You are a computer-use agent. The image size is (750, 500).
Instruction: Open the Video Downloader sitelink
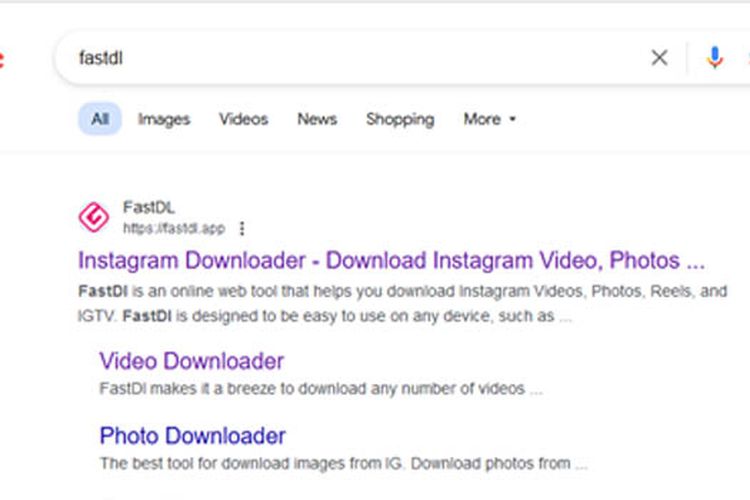[x=191, y=361]
